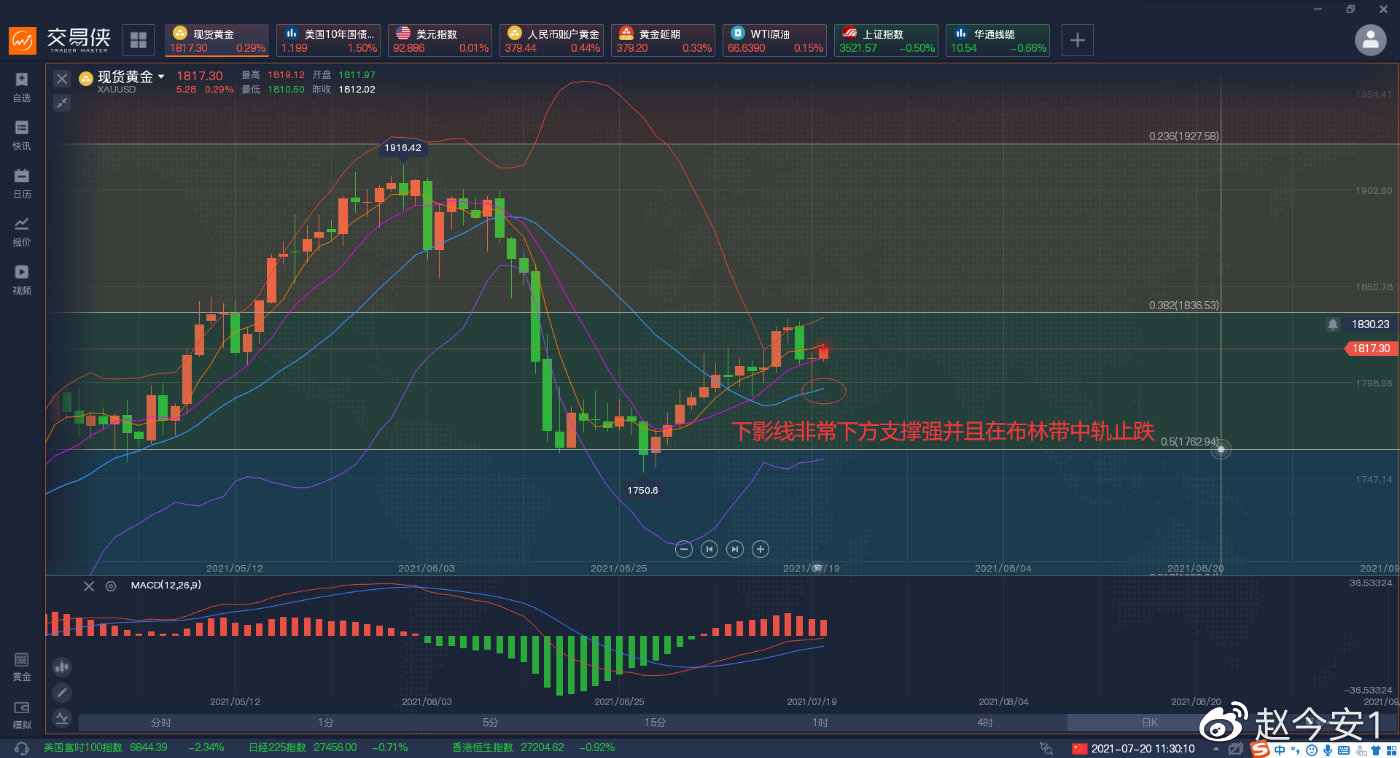
Task: Open the 模拟 simulation sidebar icon
Action: click(x=22, y=713)
